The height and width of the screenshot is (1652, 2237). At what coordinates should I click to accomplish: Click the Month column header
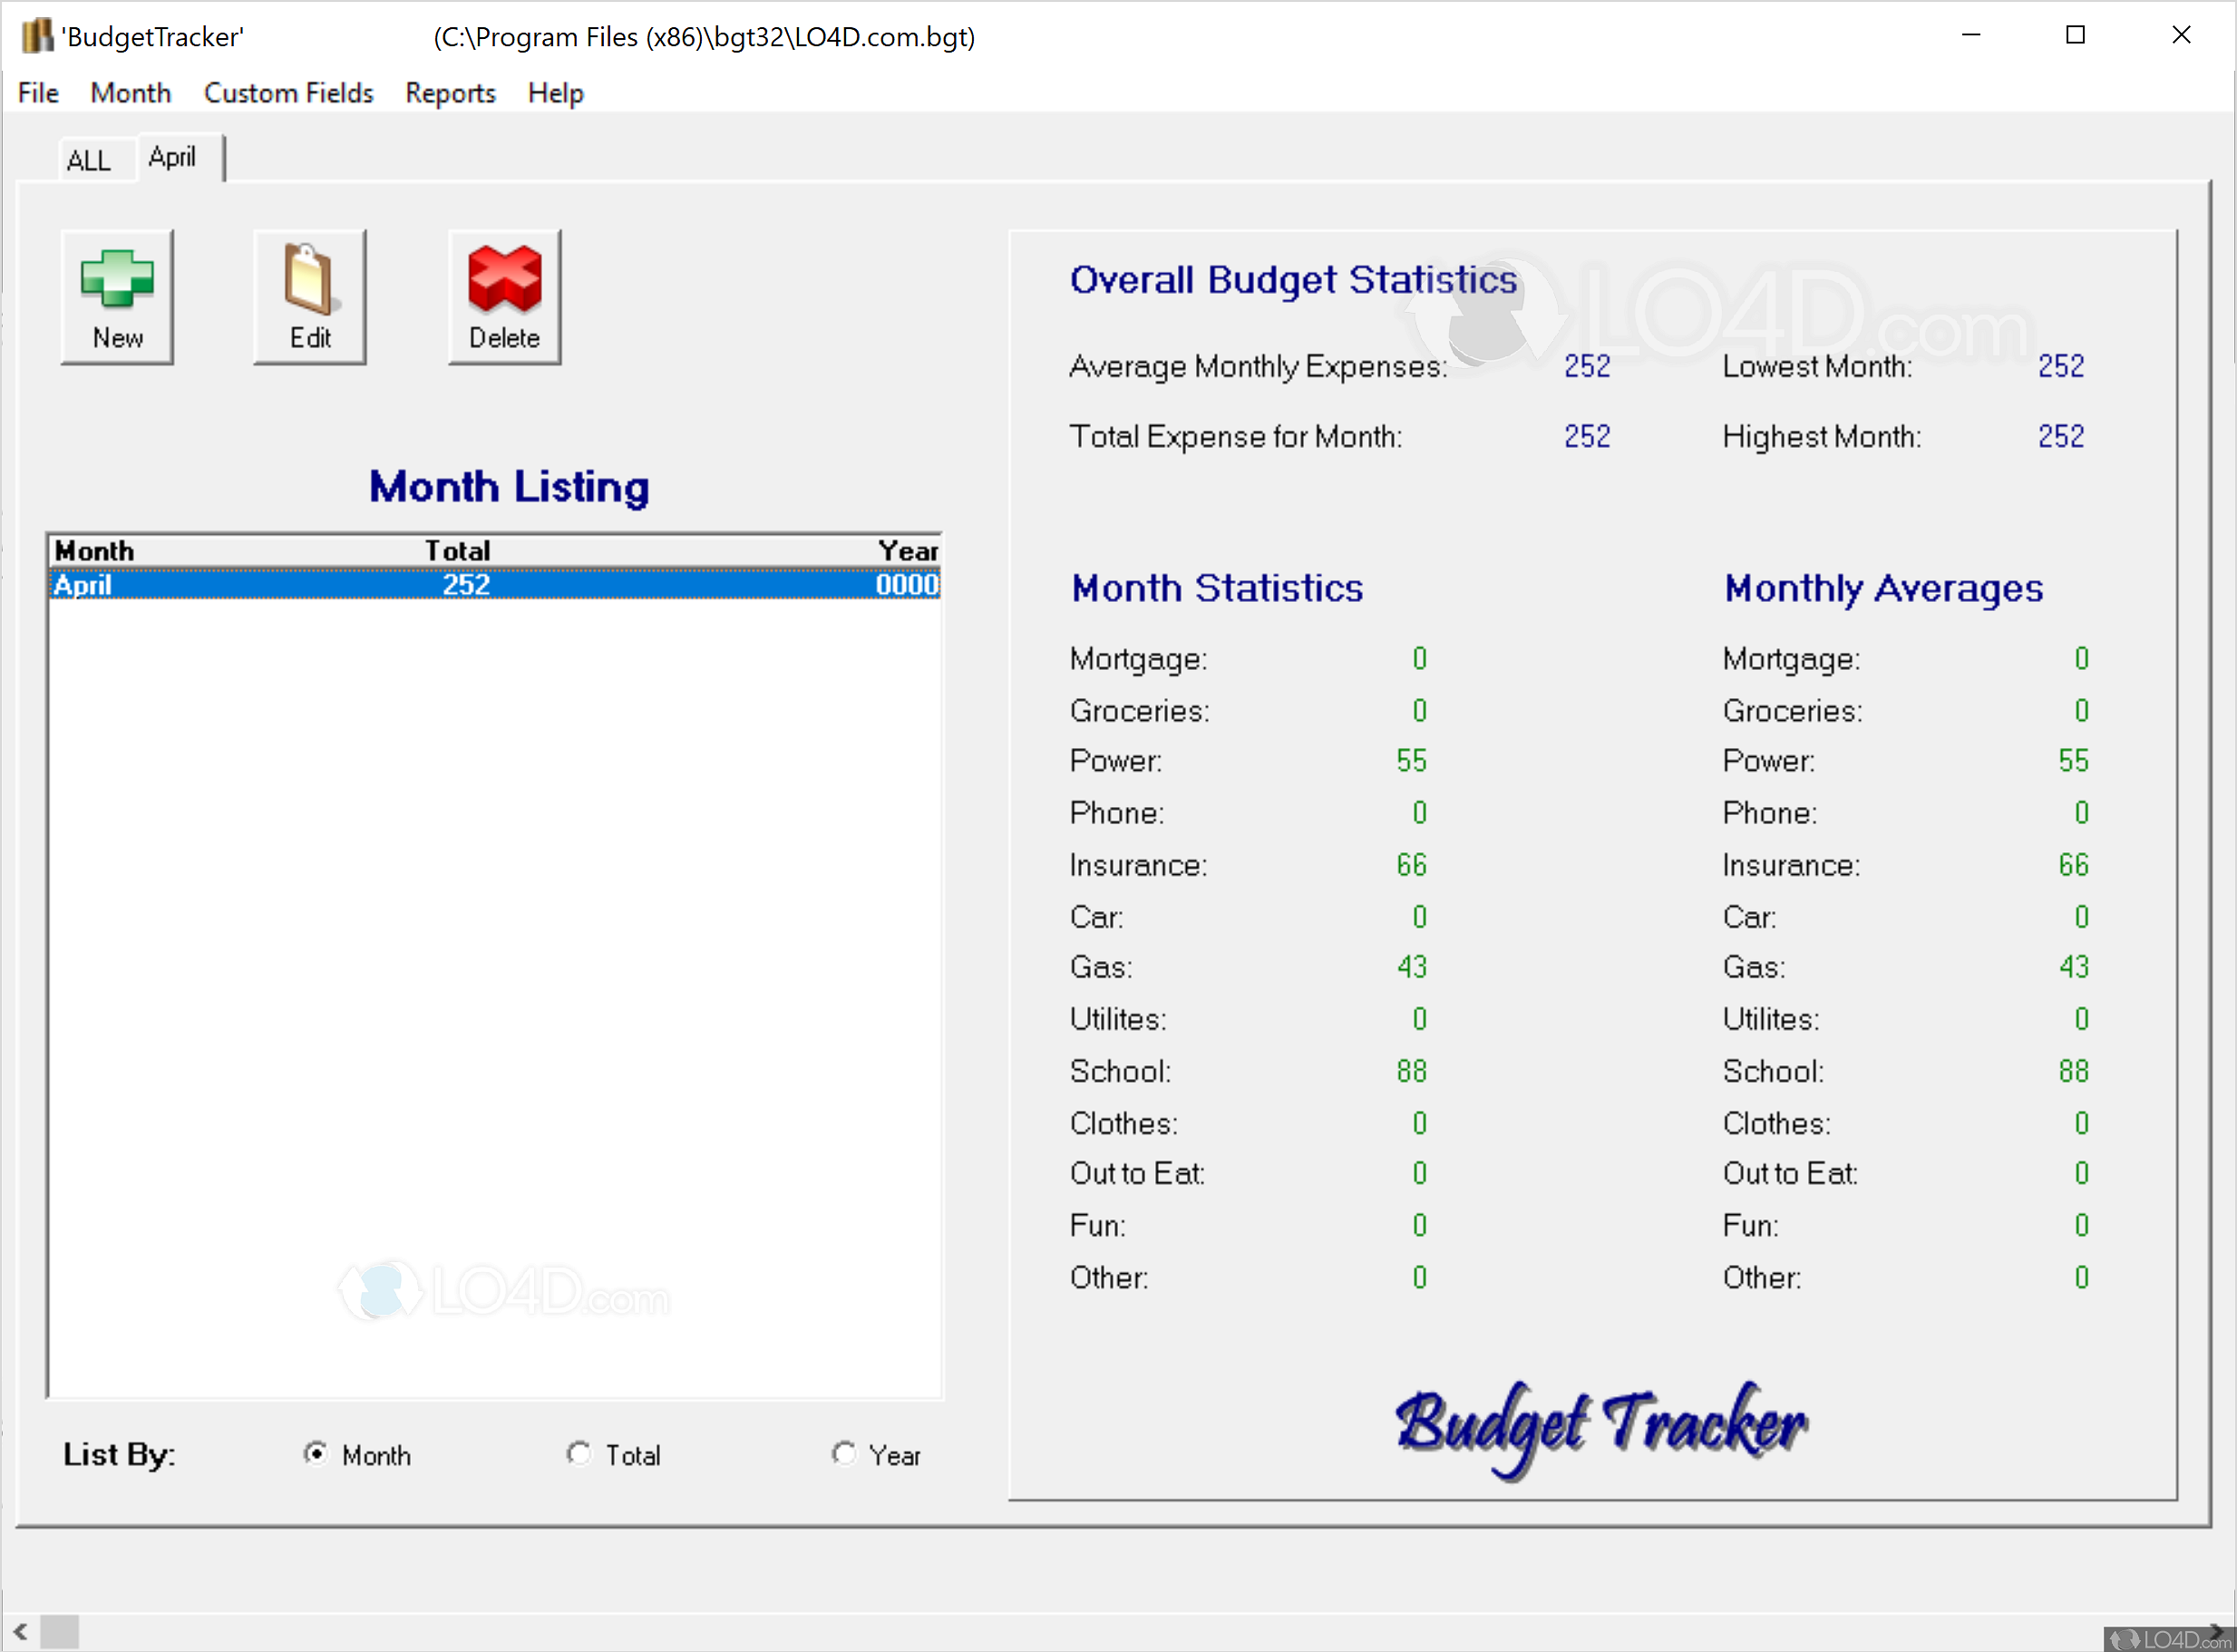(x=95, y=550)
